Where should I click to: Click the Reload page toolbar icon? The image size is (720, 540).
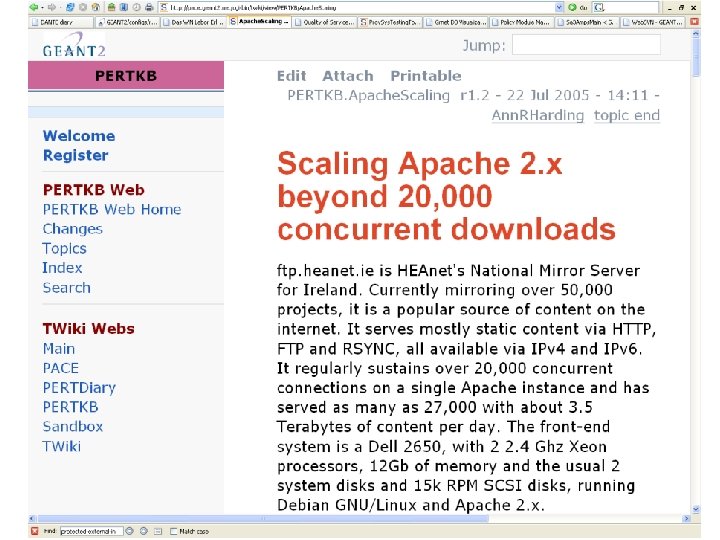click(x=70, y=7)
